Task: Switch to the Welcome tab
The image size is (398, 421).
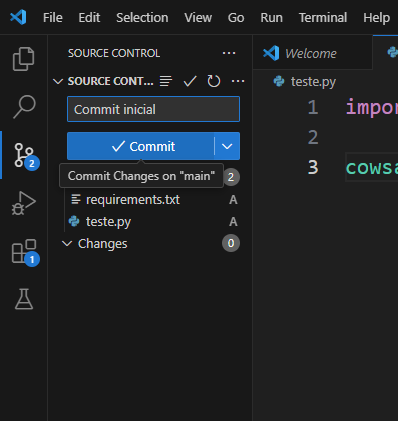Action: tap(312, 53)
